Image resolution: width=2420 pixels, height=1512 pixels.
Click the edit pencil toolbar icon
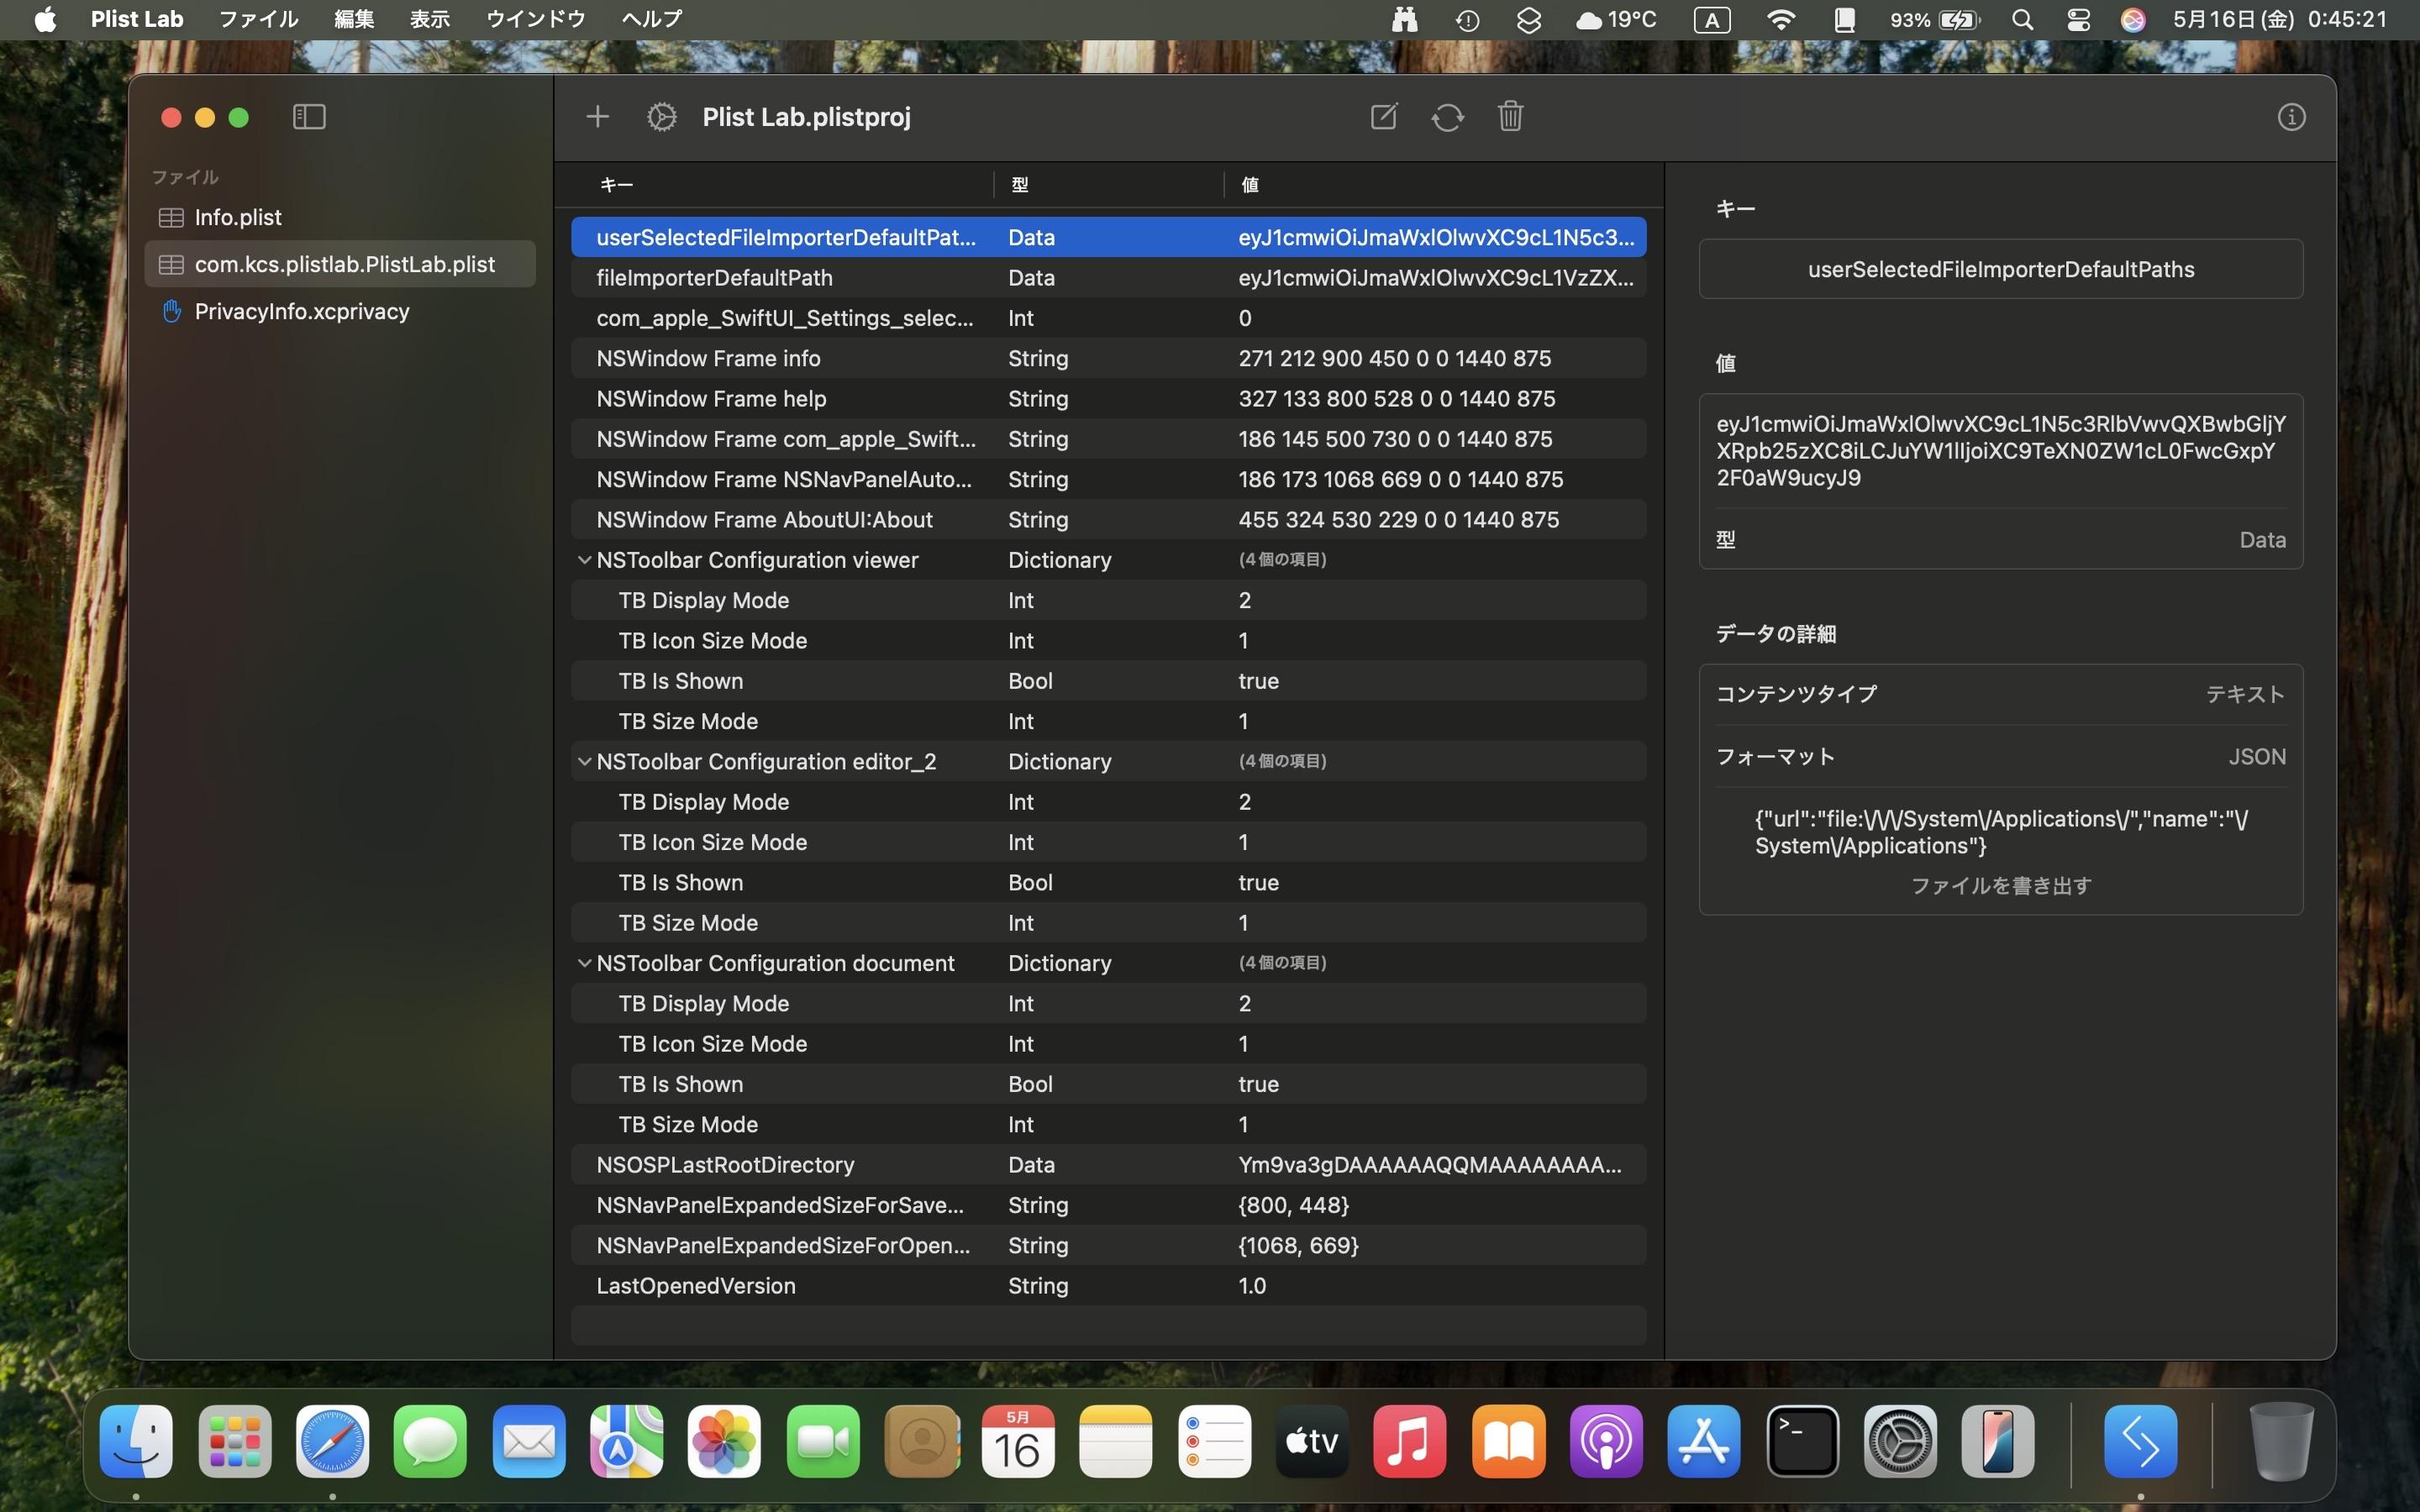[x=1383, y=117]
